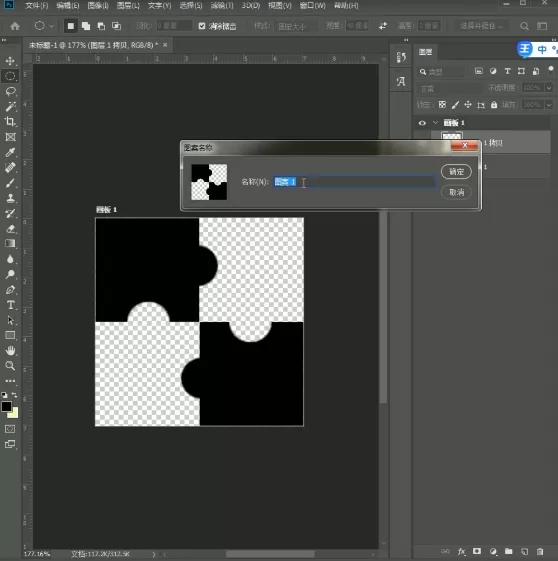Viewport: 558px width, 561px height.
Task: Click the 确定 button in pattern dialog
Action: (456, 172)
